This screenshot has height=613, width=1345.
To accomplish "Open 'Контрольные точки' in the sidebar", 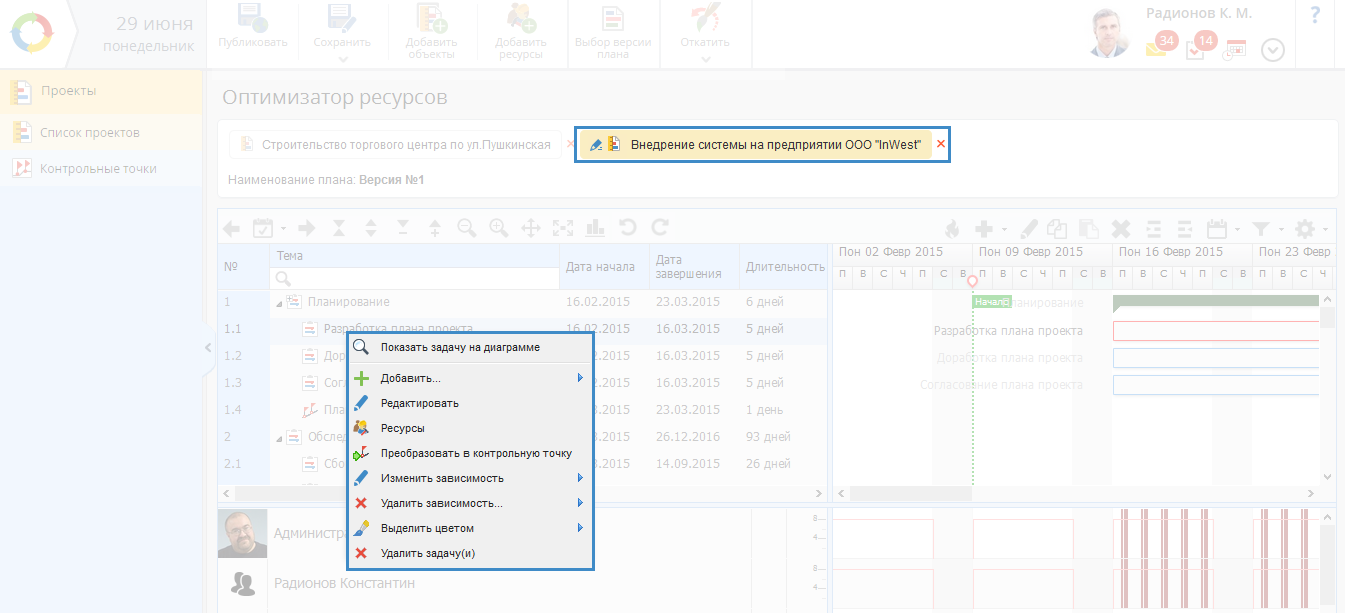I will pyautogui.click(x=97, y=169).
